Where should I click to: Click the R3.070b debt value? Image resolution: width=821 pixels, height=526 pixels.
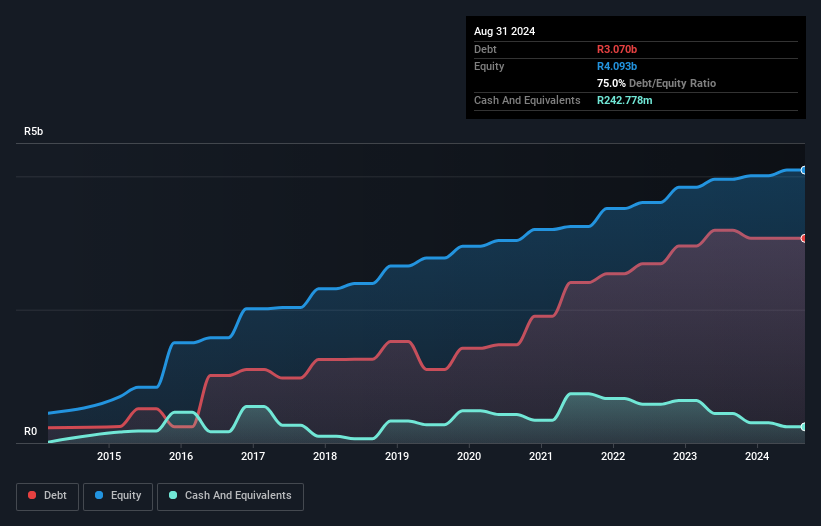(x=617, y=49)
